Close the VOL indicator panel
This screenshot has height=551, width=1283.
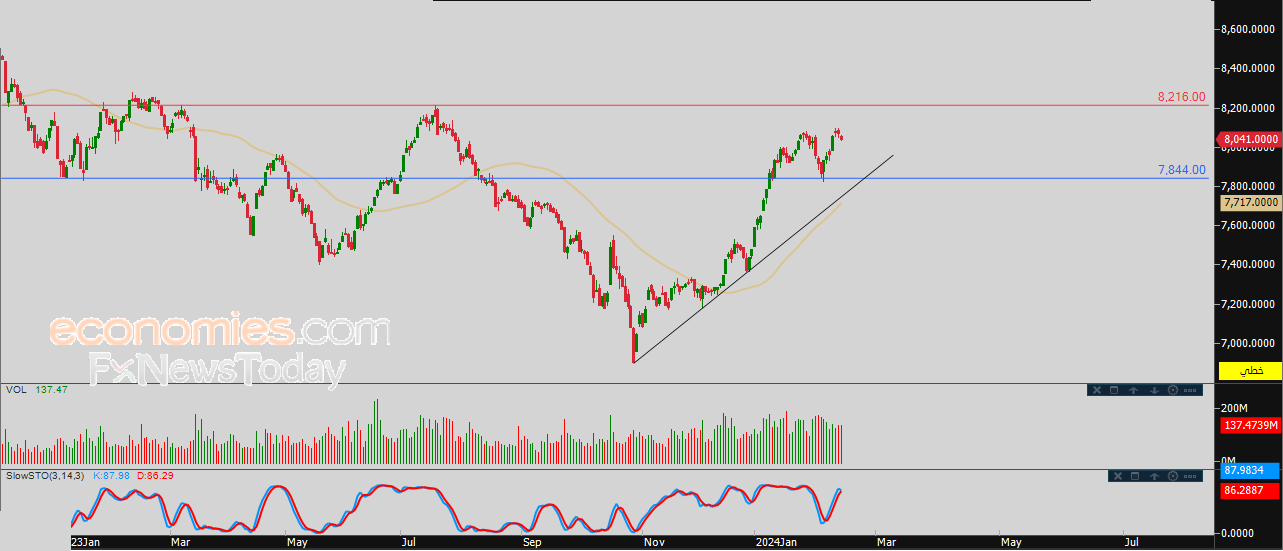coord(1097,390)
